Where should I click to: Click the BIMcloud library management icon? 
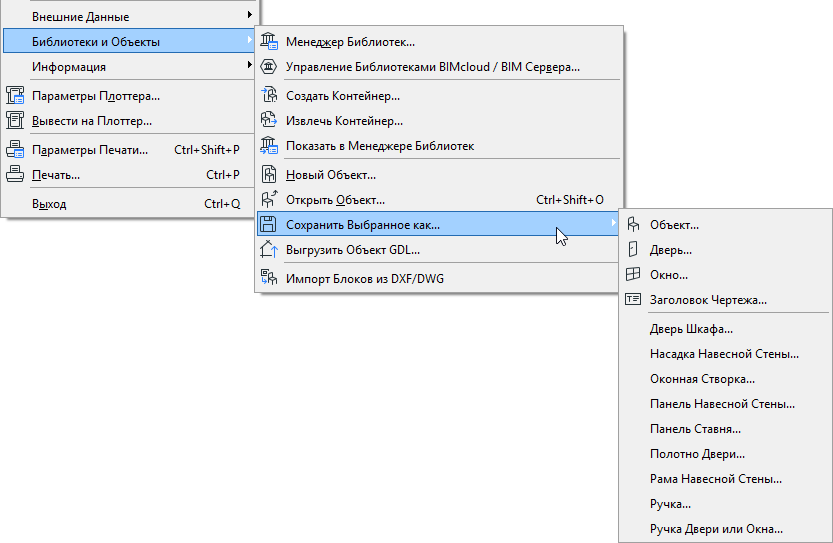[x=269, y=66]
